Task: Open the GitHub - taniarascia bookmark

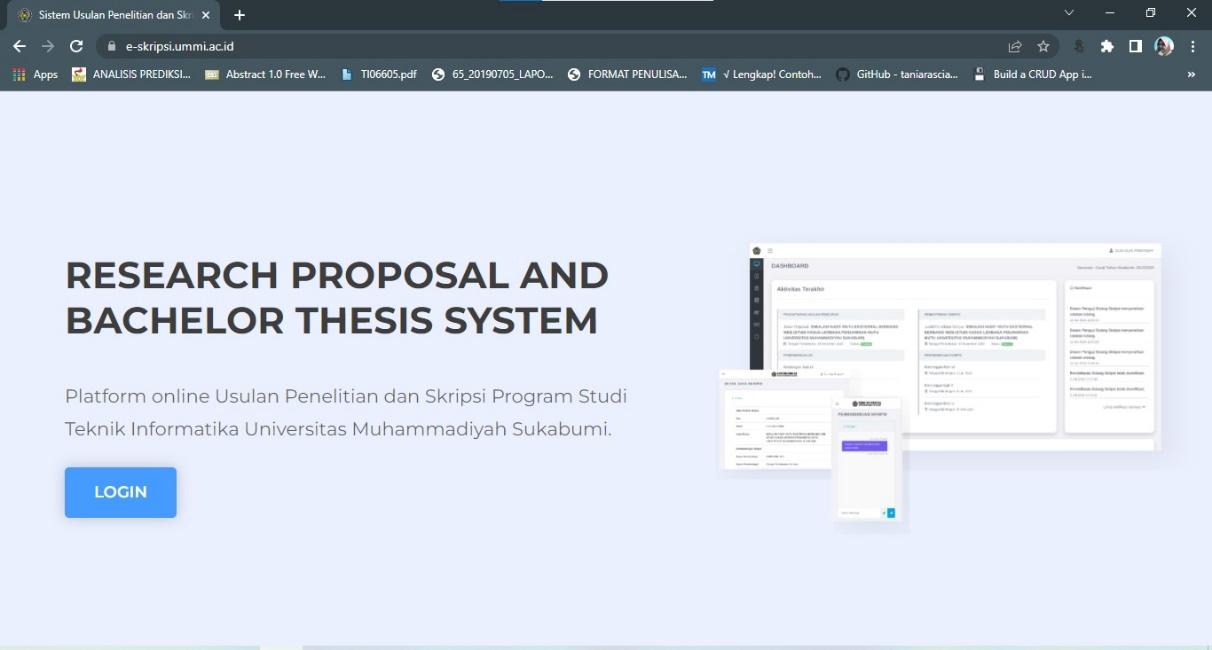Action: click(x=897, y=74)
